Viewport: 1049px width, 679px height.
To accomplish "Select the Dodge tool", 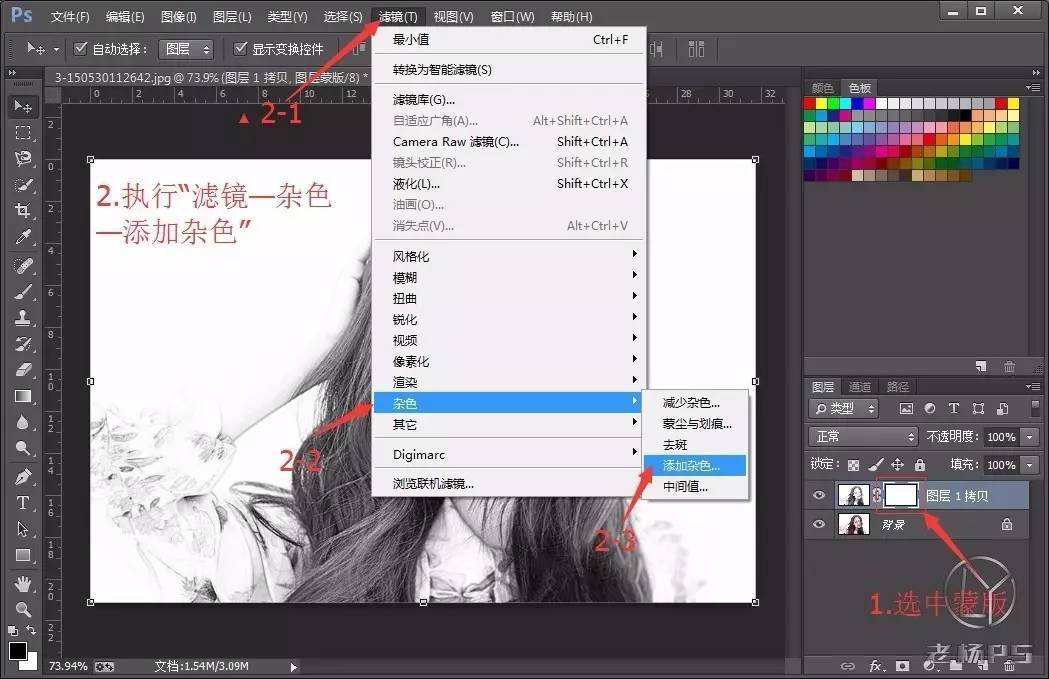I will click(23, 448).
